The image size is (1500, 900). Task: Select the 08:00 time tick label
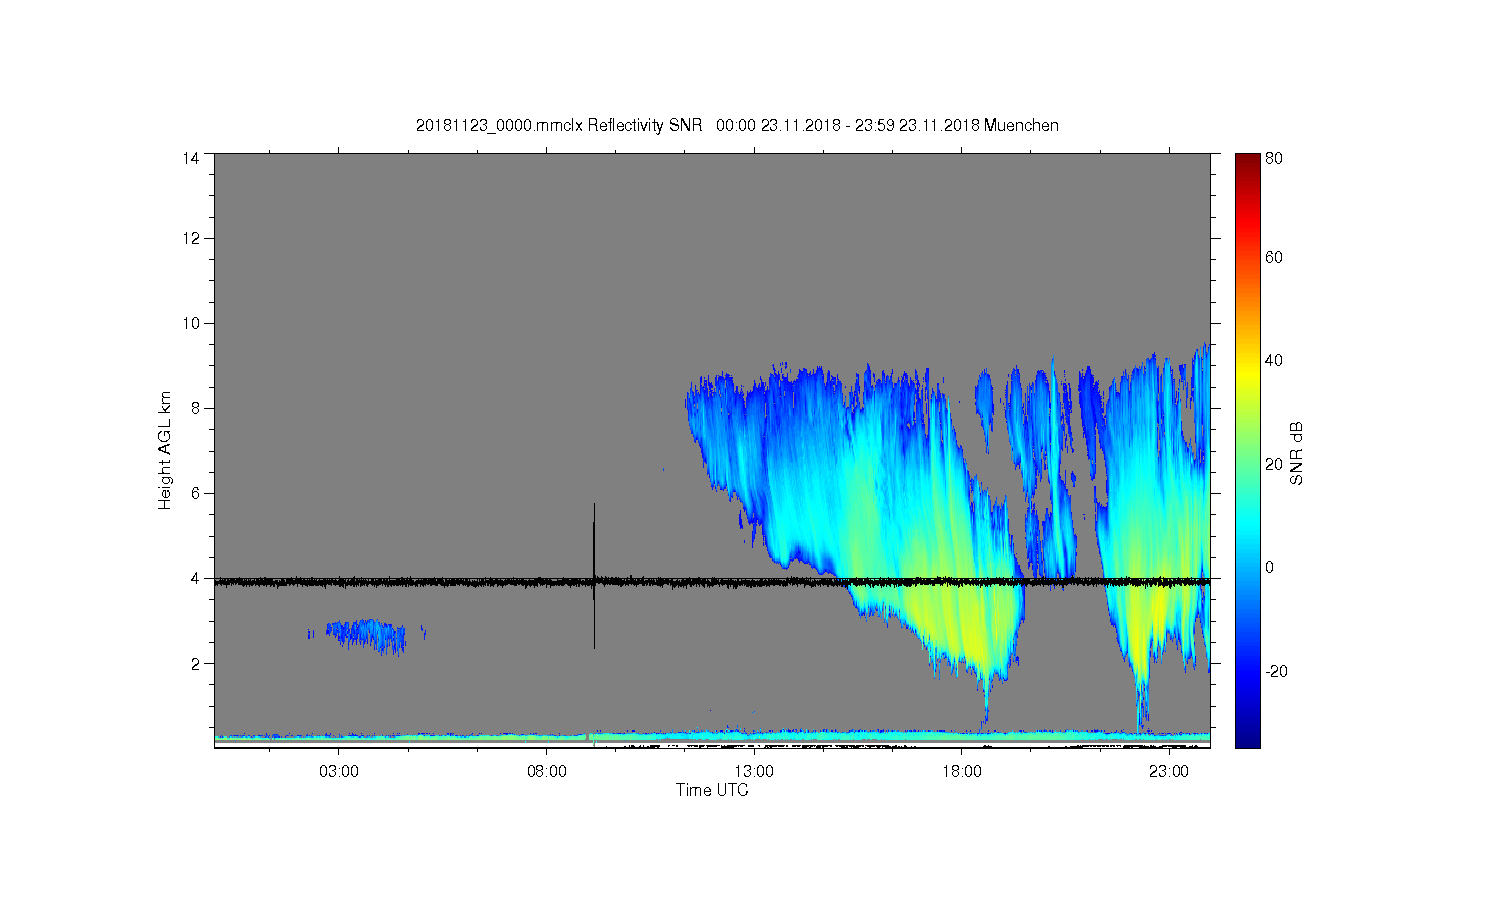point(547,772)
